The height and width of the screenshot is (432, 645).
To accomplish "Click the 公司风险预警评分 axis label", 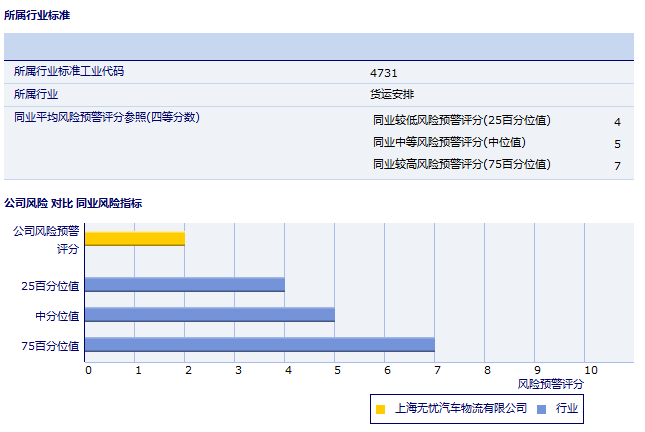I will coord(46,239).
